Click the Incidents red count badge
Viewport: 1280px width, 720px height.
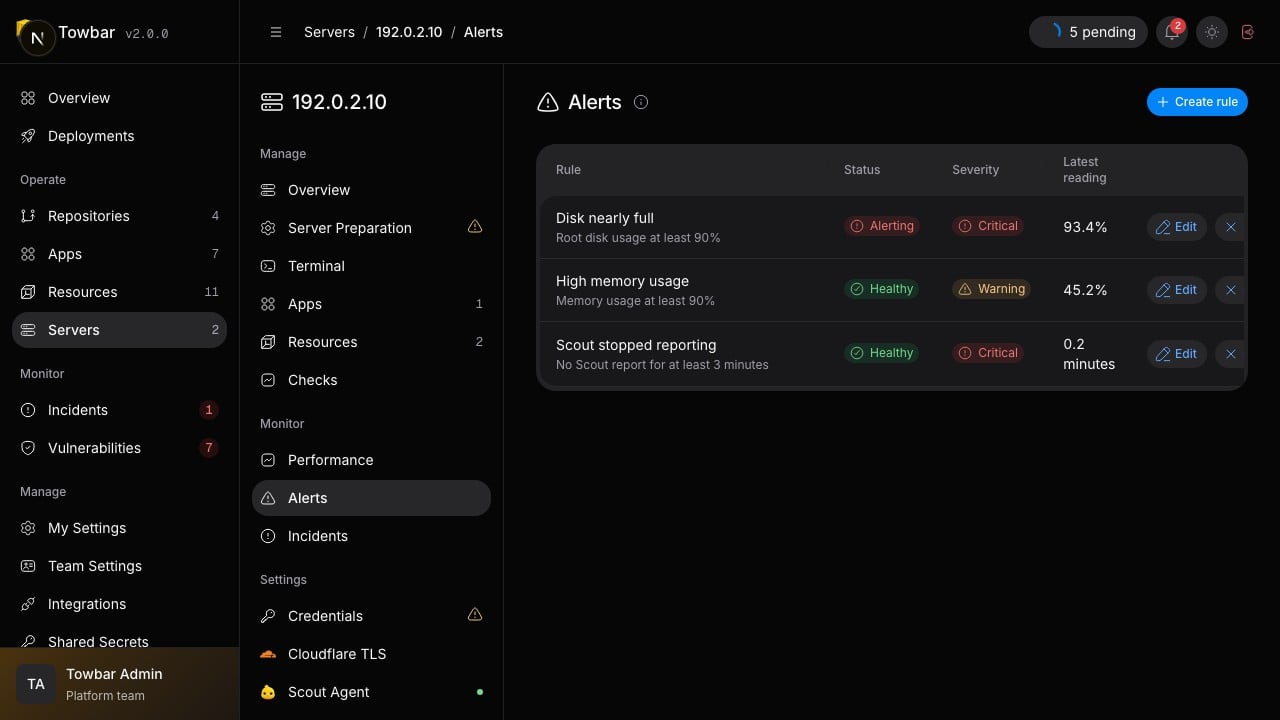pos(208,410)
